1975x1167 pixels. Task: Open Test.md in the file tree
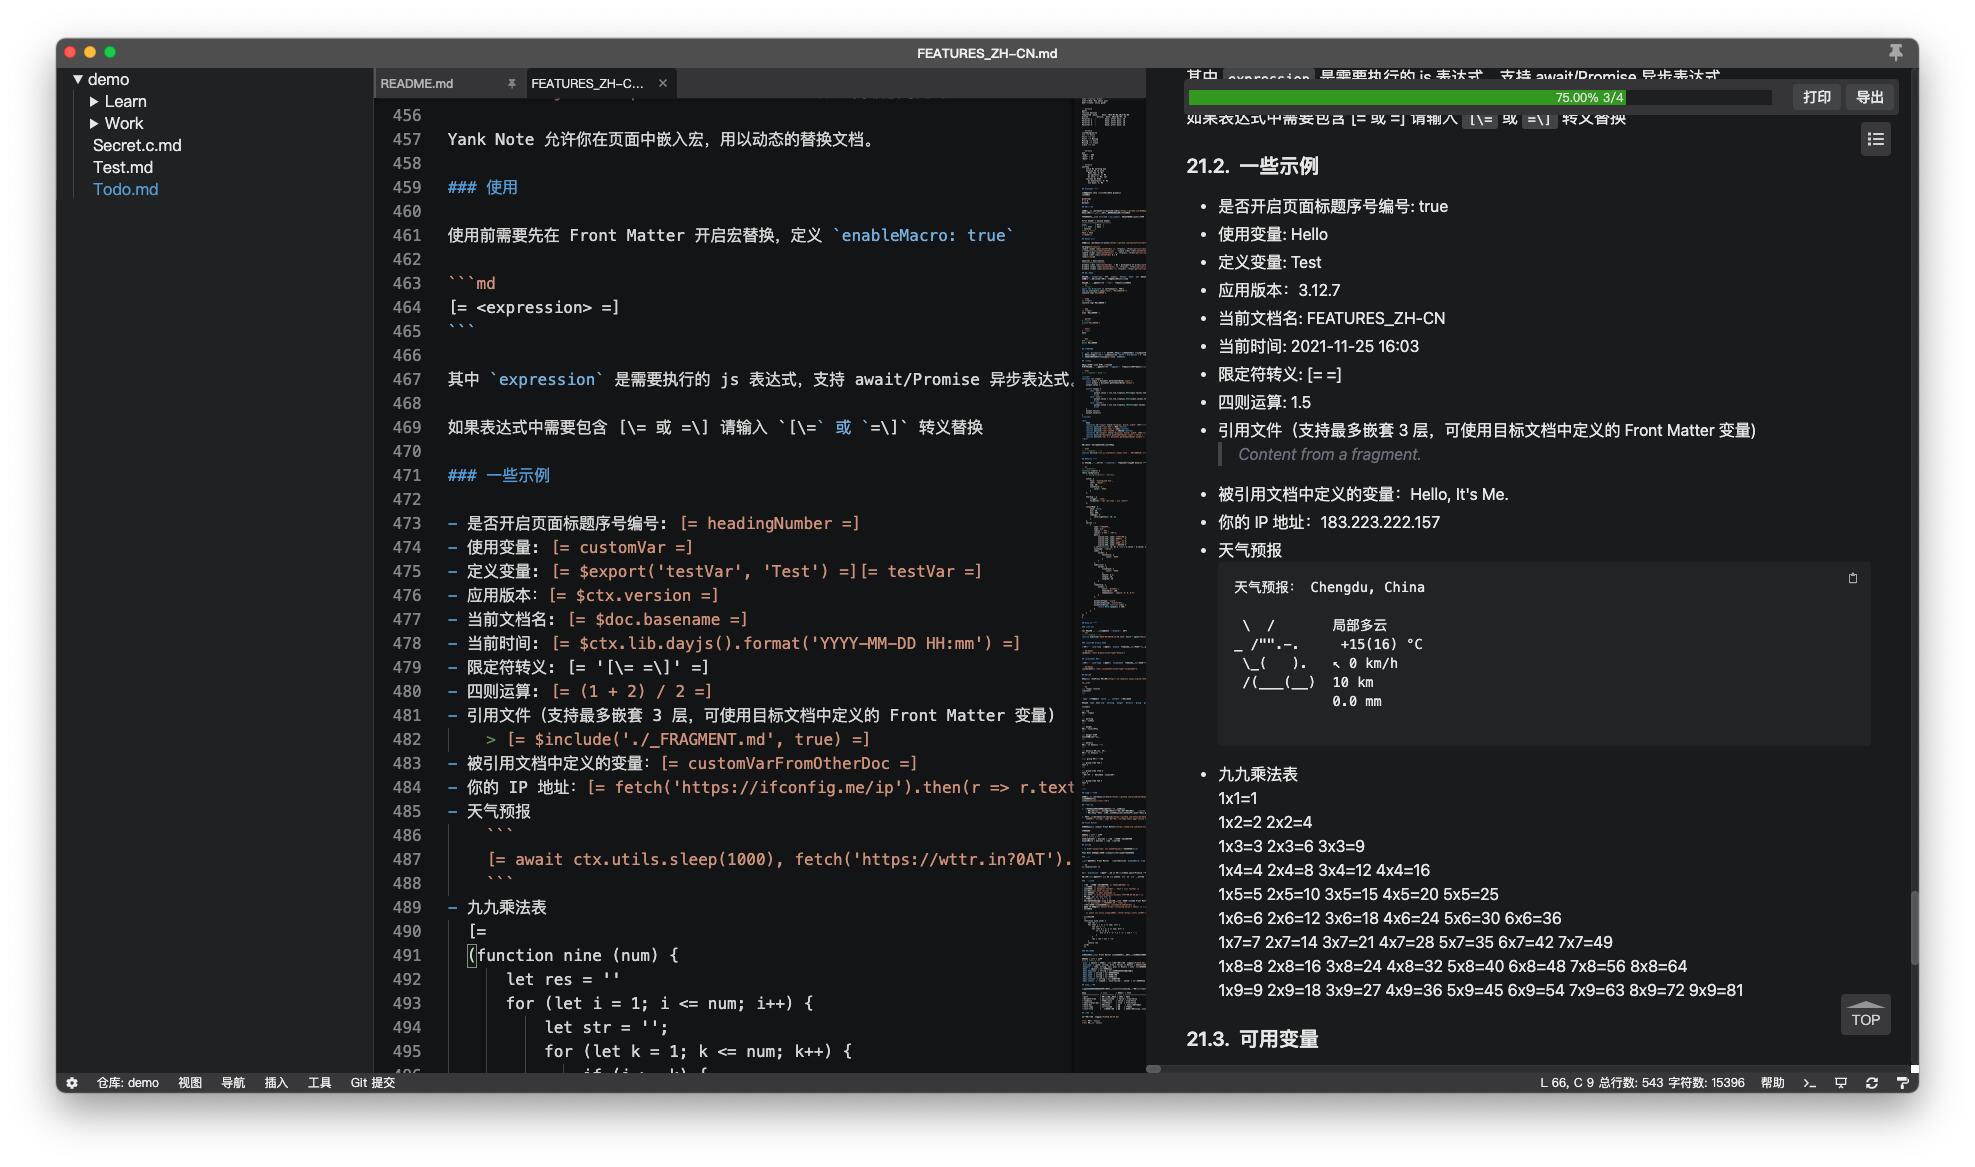[123, 167]
